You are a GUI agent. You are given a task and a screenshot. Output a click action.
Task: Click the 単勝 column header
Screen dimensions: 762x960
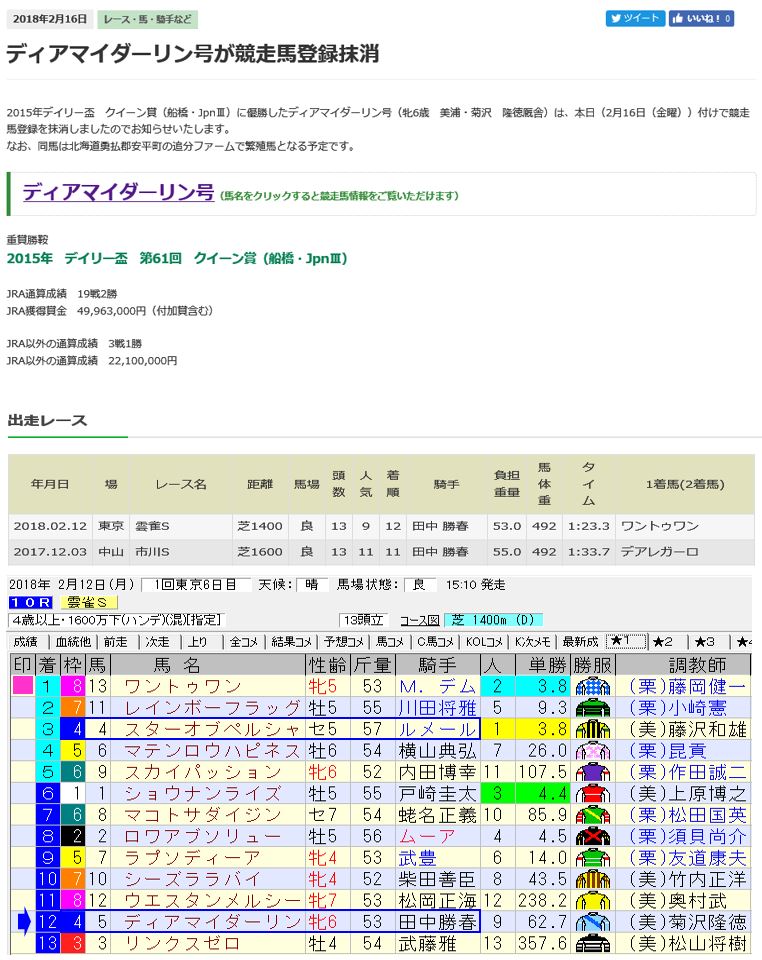(x=542, y=665)
